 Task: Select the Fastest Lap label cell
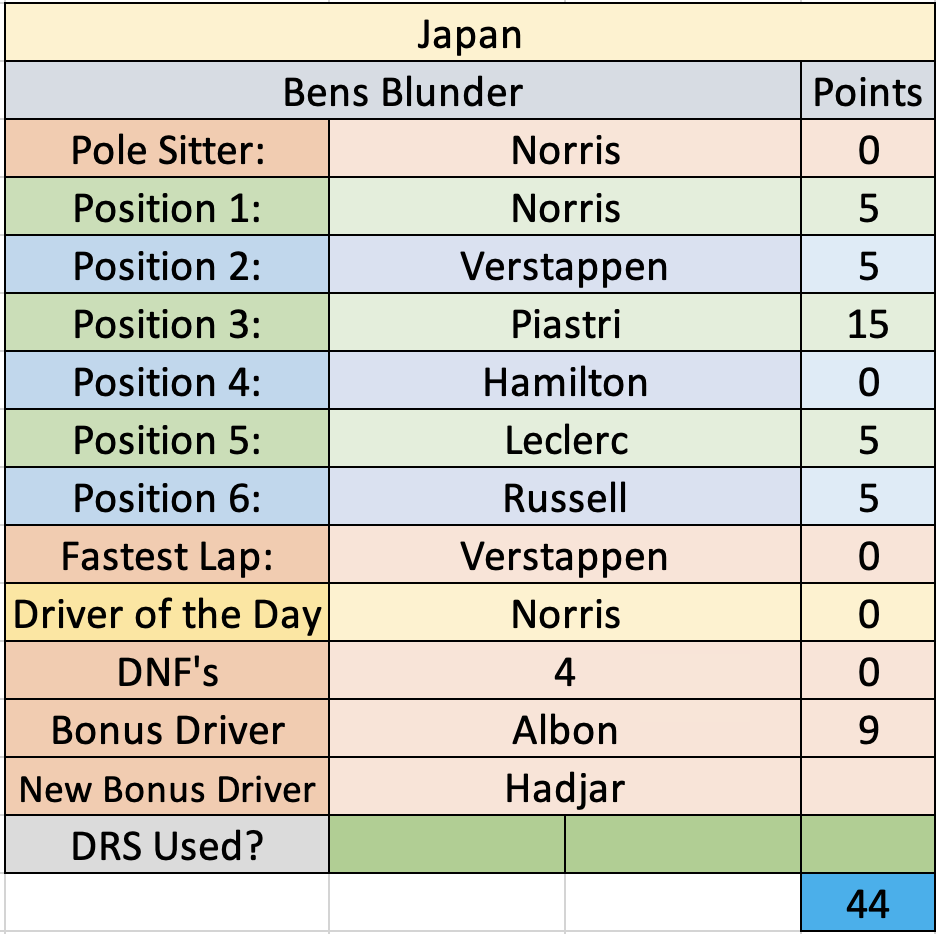pos(167,554)
